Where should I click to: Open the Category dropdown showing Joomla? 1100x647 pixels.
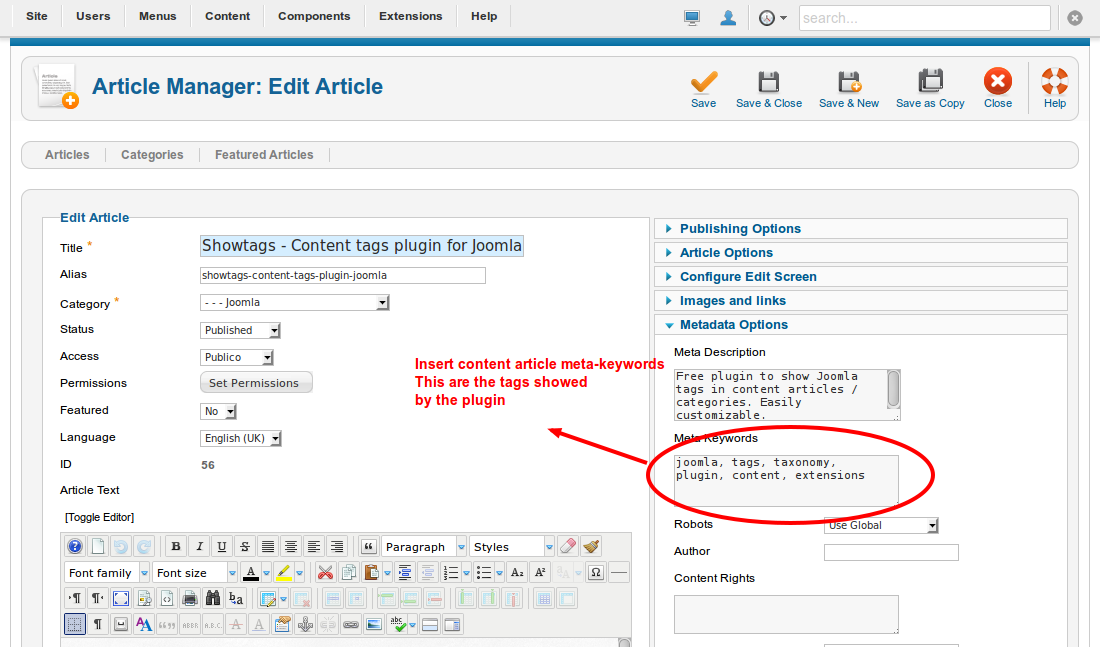(294, 303)
